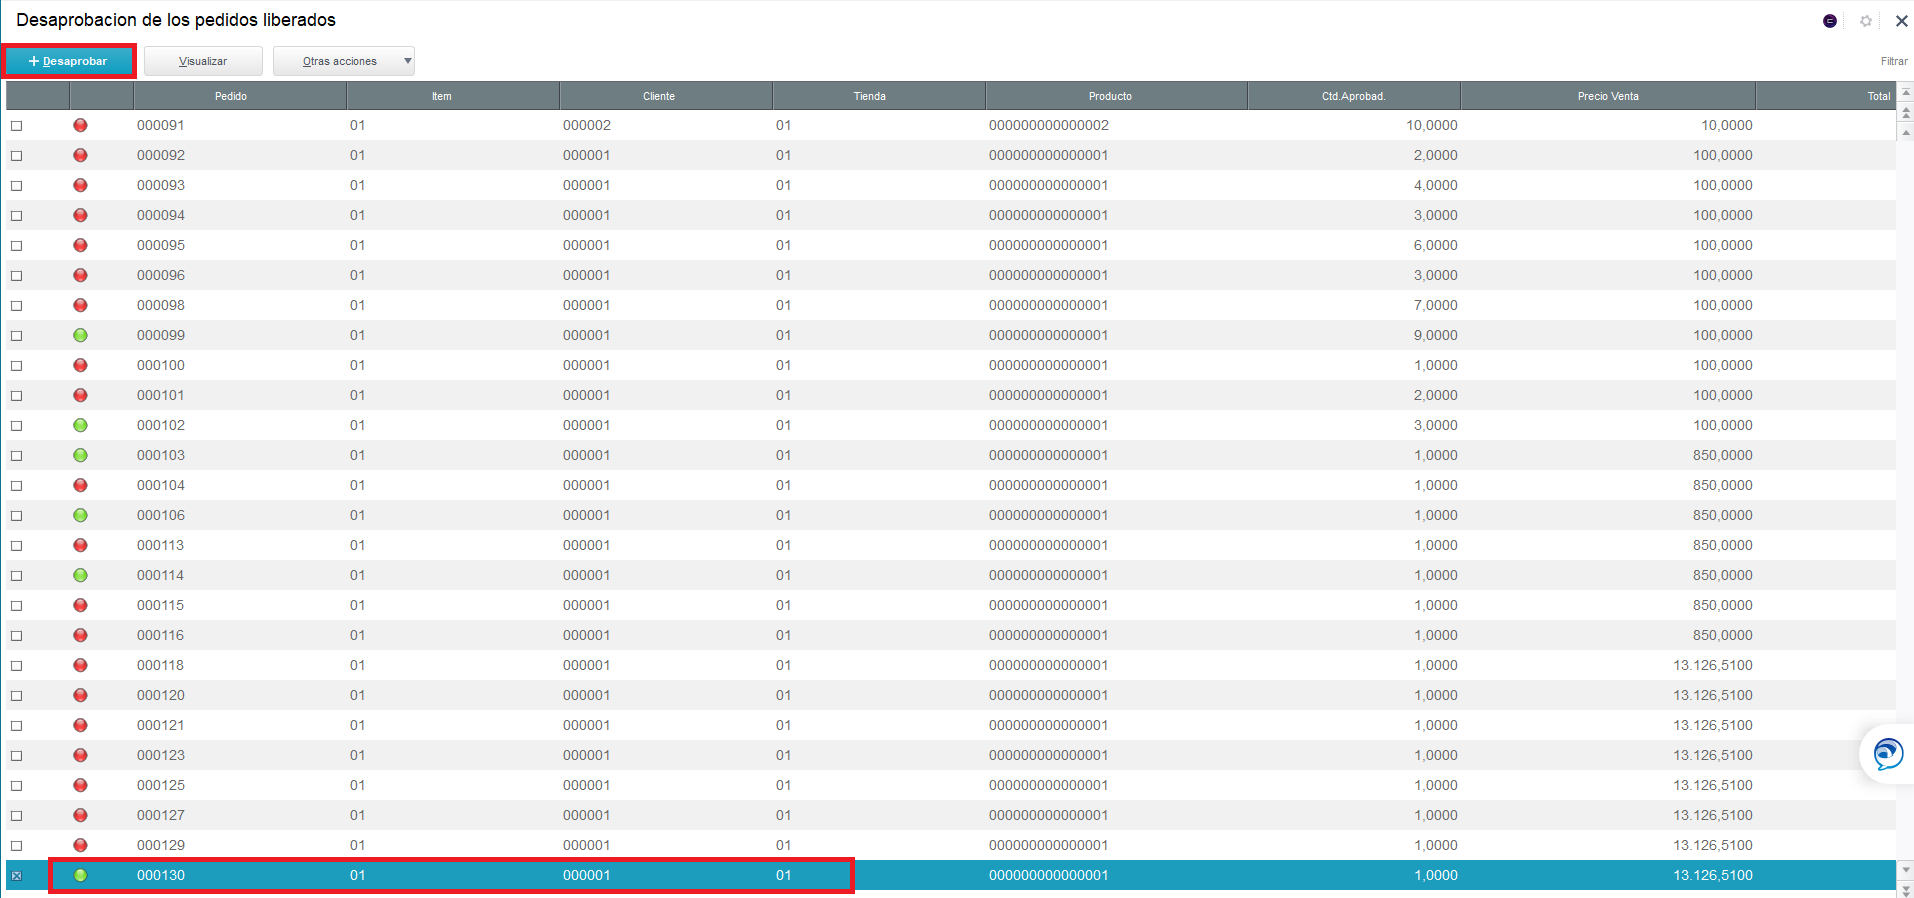1914x898 pixels.
Task: Click red status icon of pedido 000096
Action: (x=80, y=275)
